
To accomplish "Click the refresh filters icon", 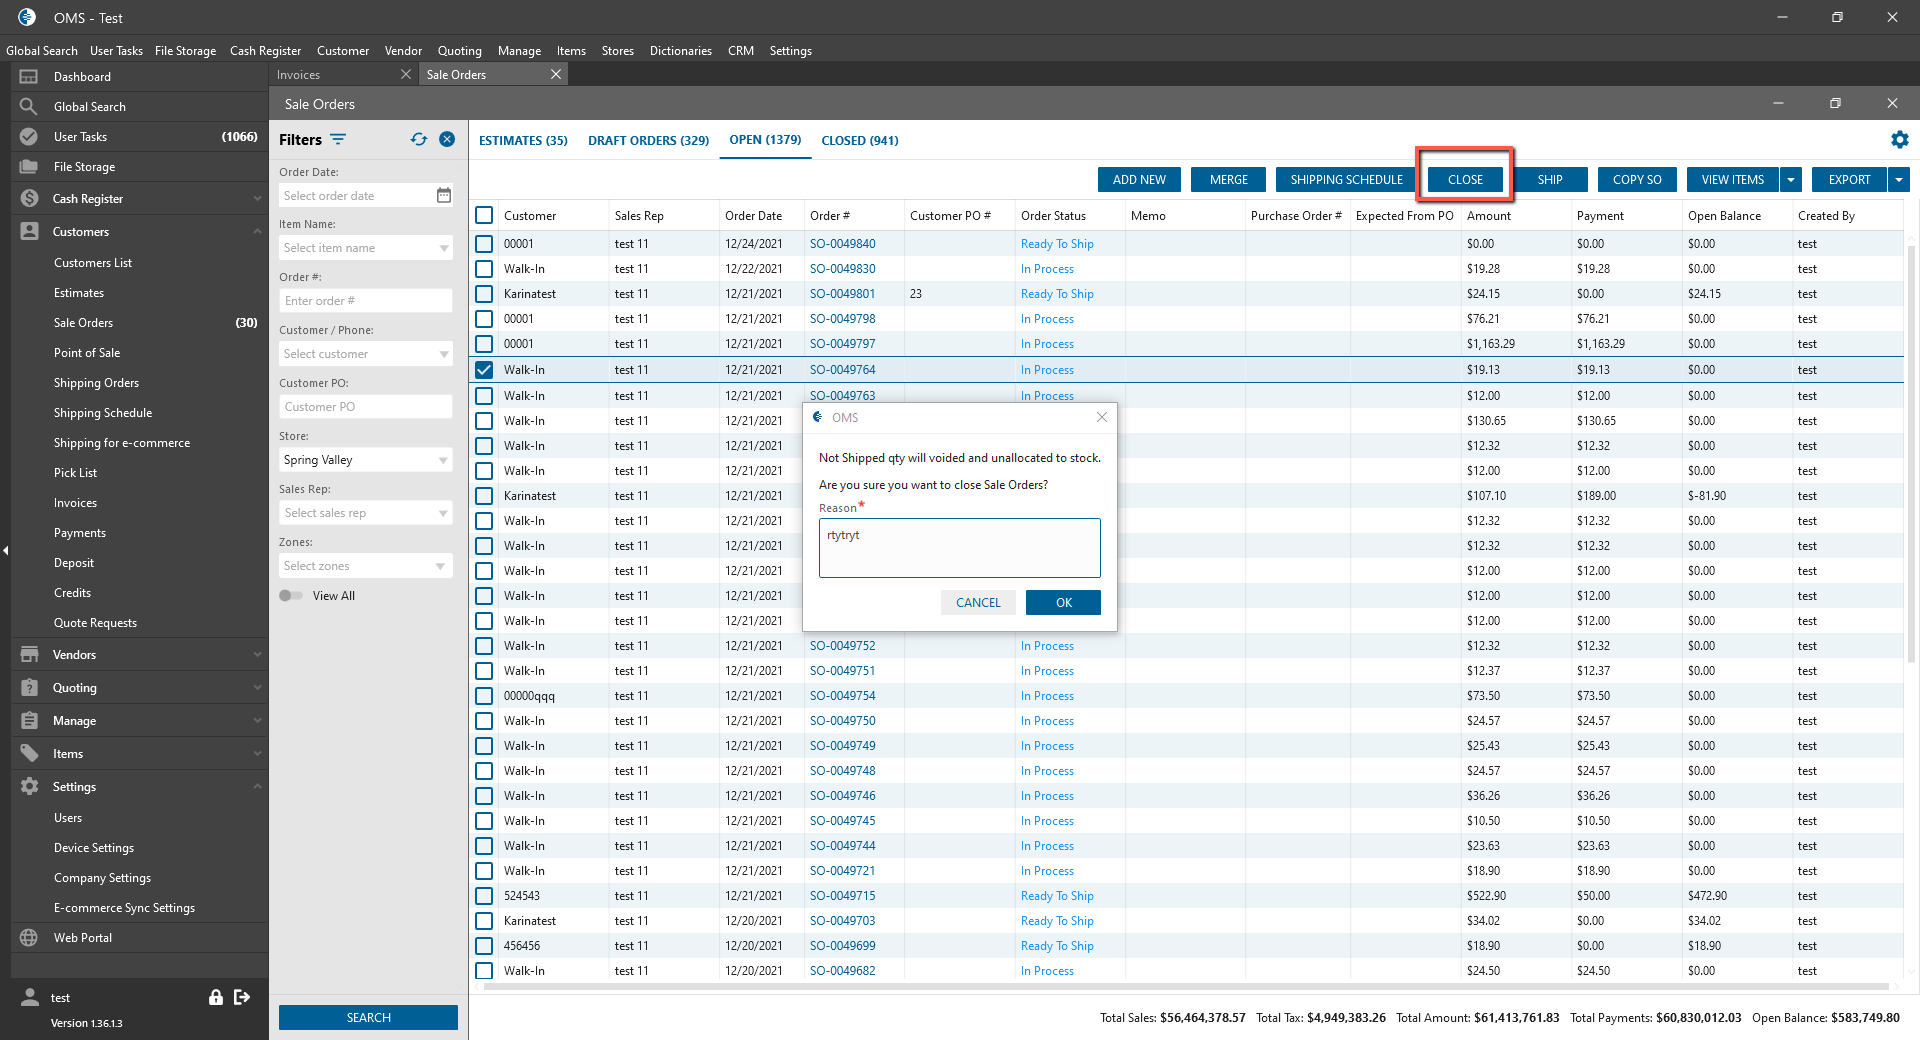I will pyautogui.click(x=418, y=140).
